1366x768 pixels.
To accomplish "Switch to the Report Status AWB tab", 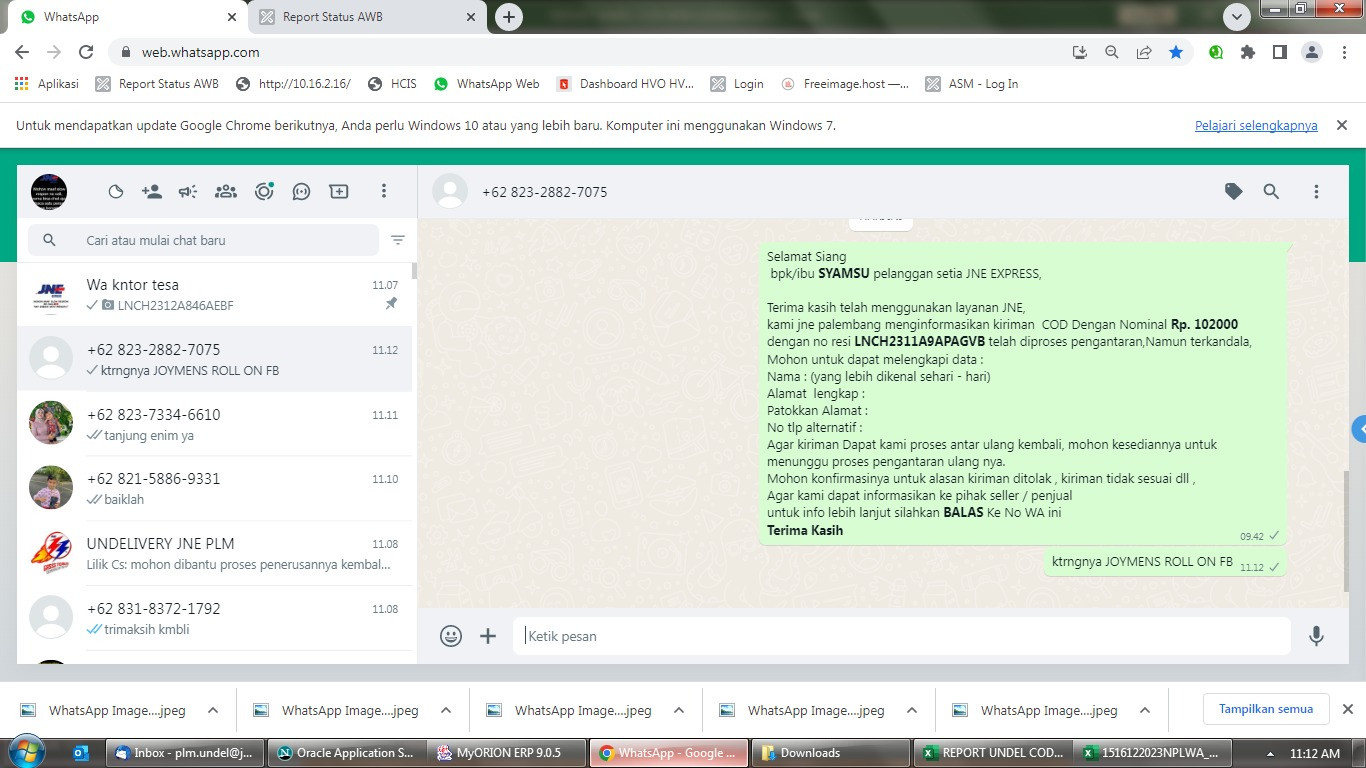I will click(x=366, y=17).
